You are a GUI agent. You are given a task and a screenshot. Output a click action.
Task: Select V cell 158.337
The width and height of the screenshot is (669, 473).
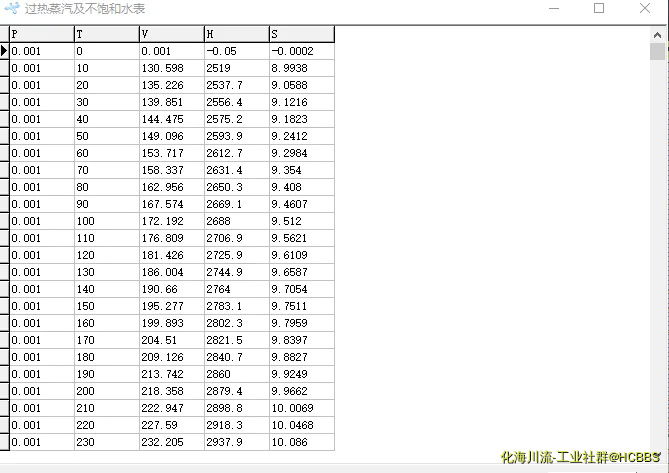pos(172,170)
